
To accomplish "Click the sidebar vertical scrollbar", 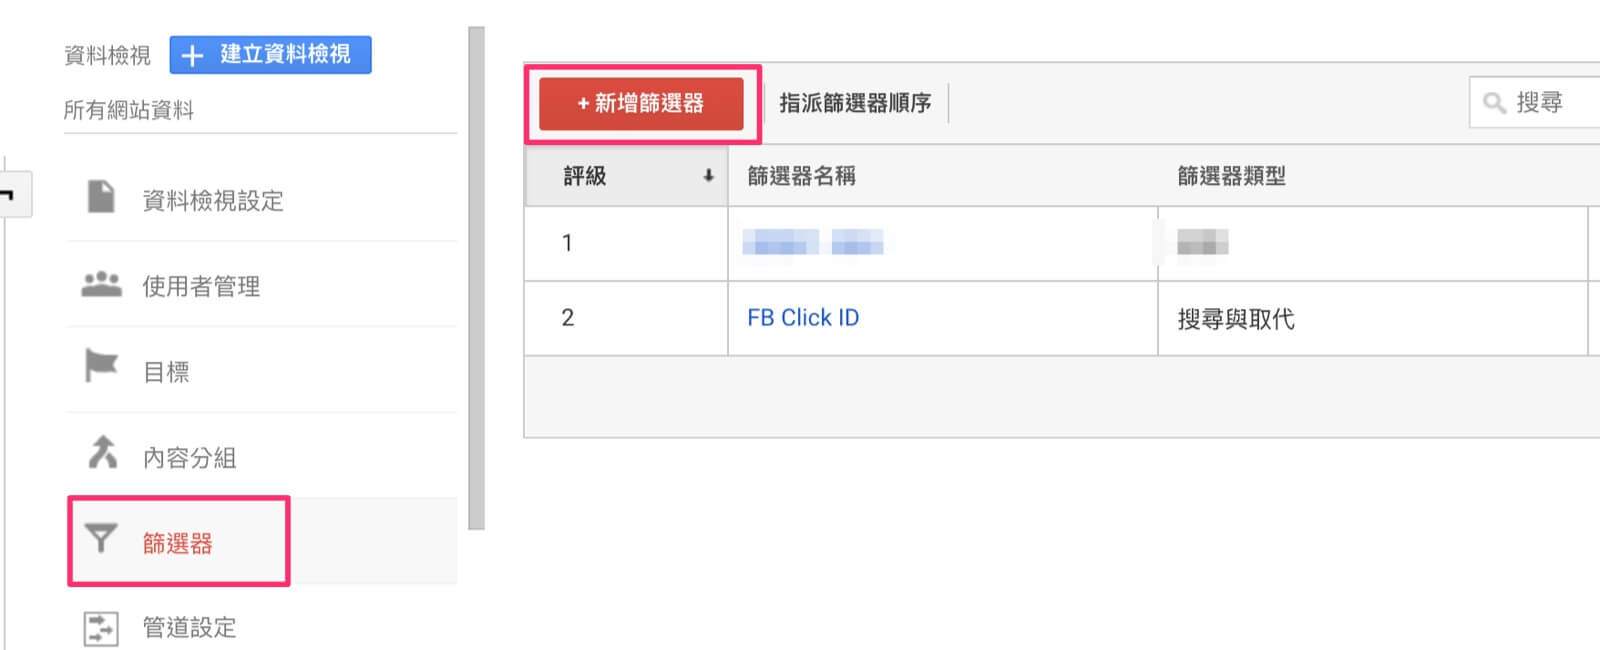I will click(476, 278).
